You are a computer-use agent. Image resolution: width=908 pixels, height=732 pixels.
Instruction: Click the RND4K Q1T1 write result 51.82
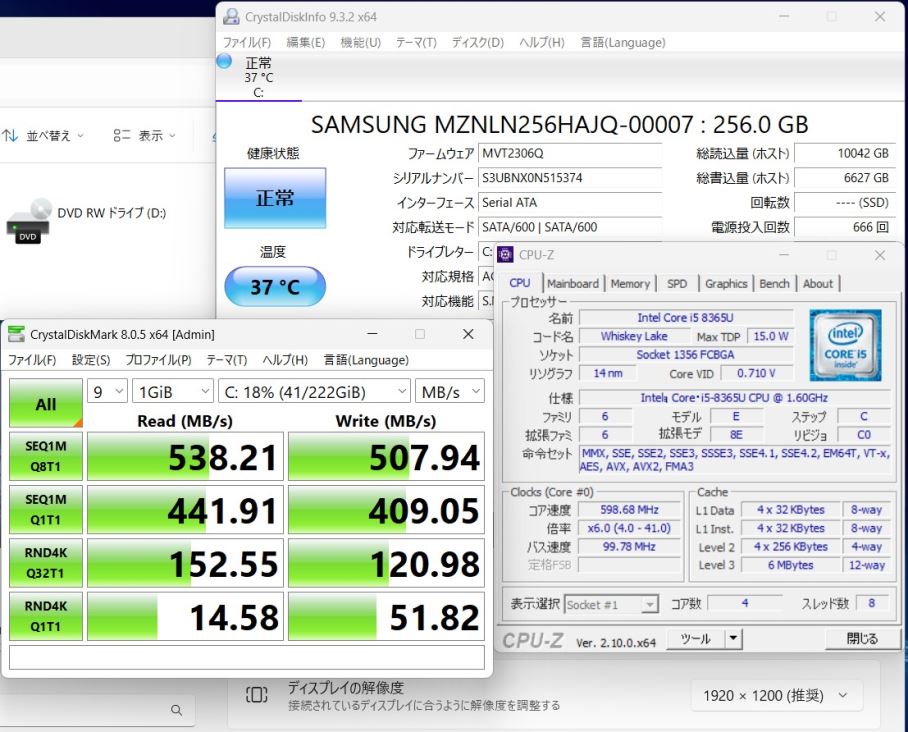tap(386, 616)
